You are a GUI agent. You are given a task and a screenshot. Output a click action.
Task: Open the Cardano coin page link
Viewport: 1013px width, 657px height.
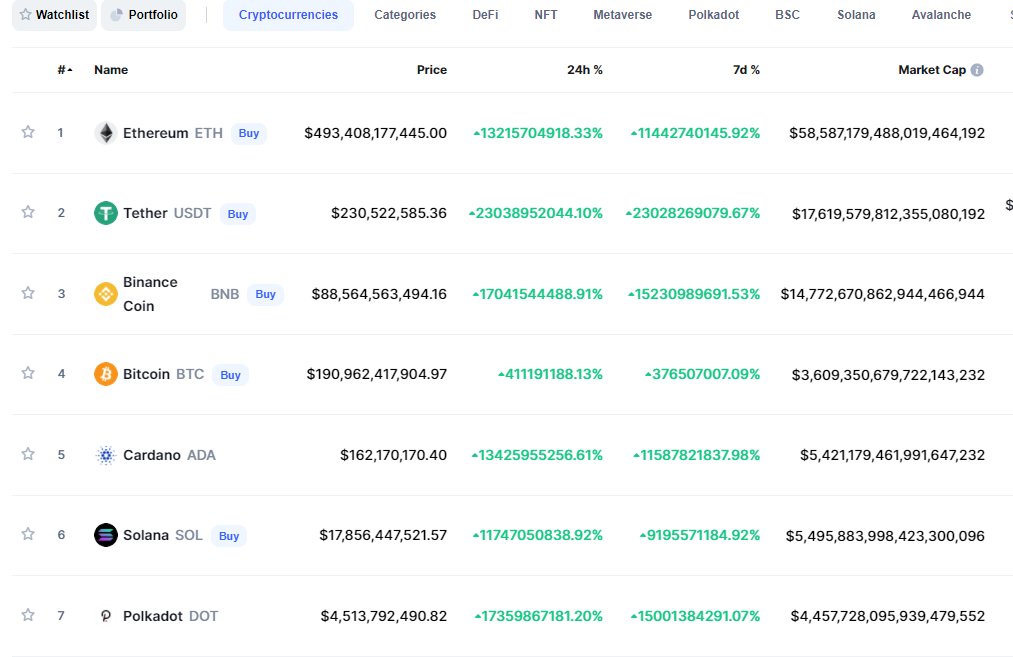[x=152, y=455]
